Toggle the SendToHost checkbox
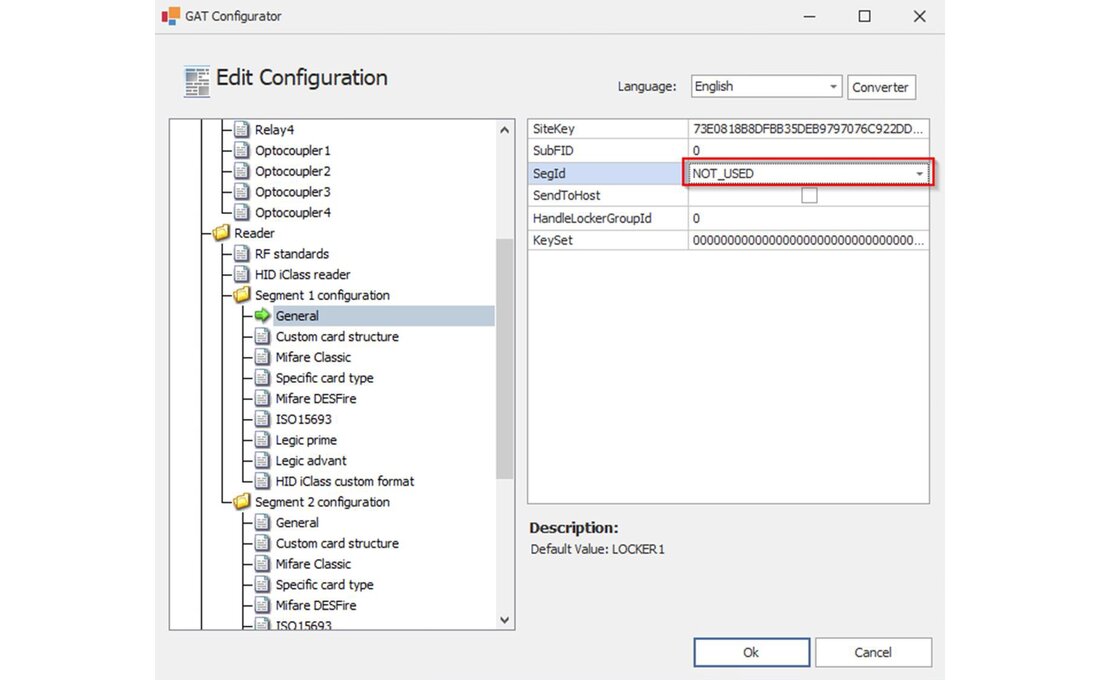Screen dimensions: 1100x680 809,196
